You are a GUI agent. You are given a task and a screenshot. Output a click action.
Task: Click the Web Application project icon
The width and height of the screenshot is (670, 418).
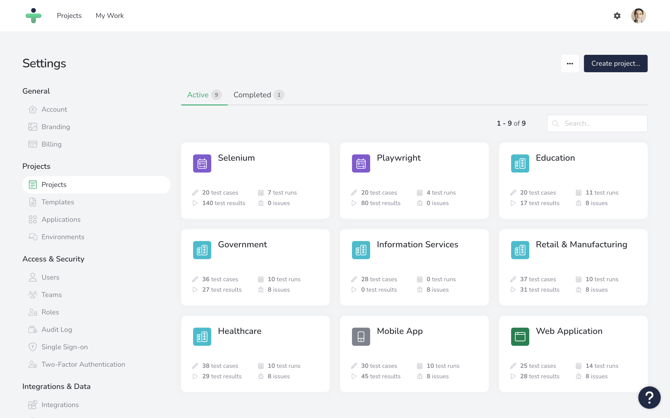[520, 337]
